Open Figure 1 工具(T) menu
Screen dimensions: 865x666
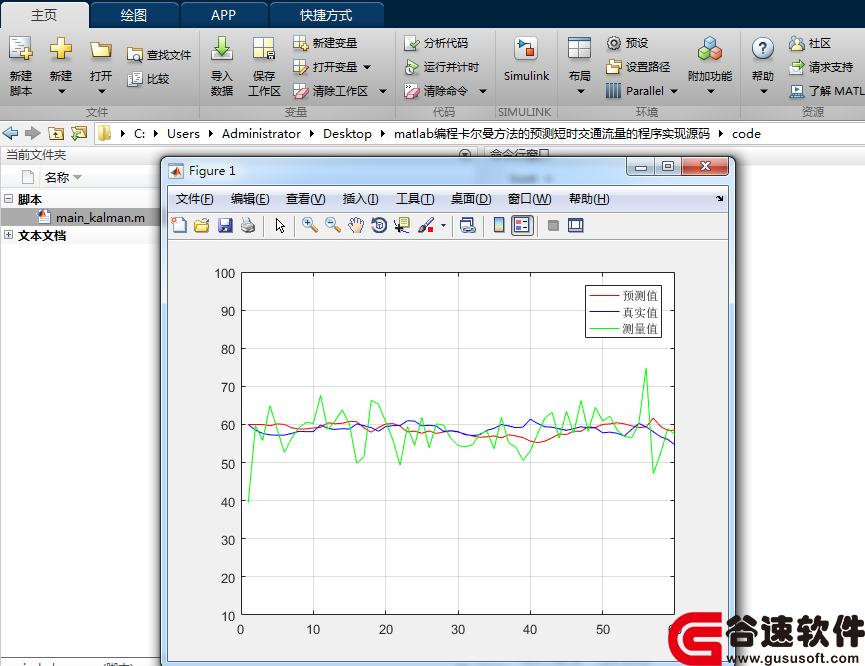(x=415, y=199)
